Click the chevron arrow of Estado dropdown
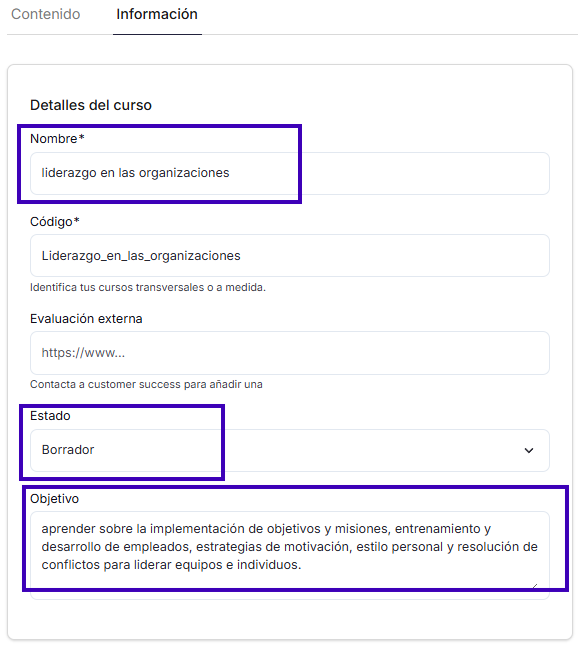 tap(529, 450)
